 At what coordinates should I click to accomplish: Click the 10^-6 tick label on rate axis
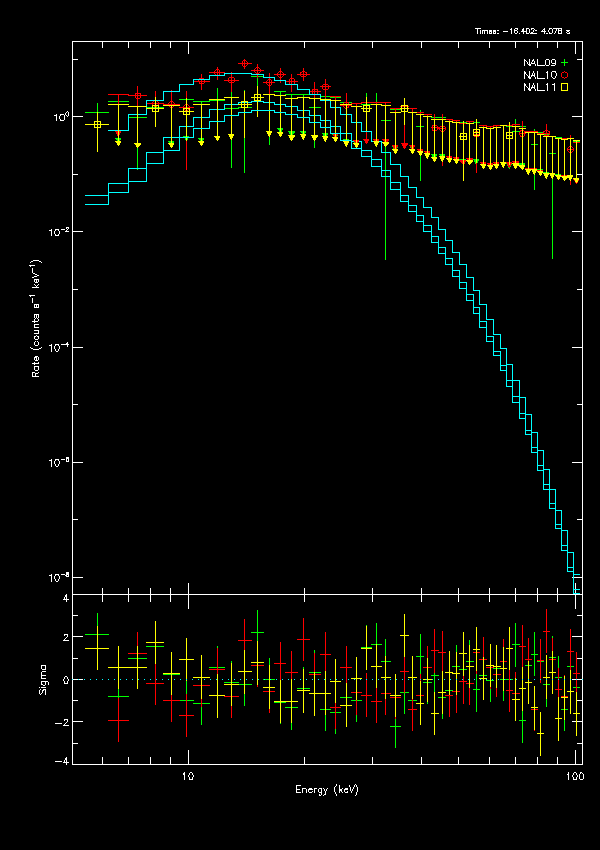[58, 462]
